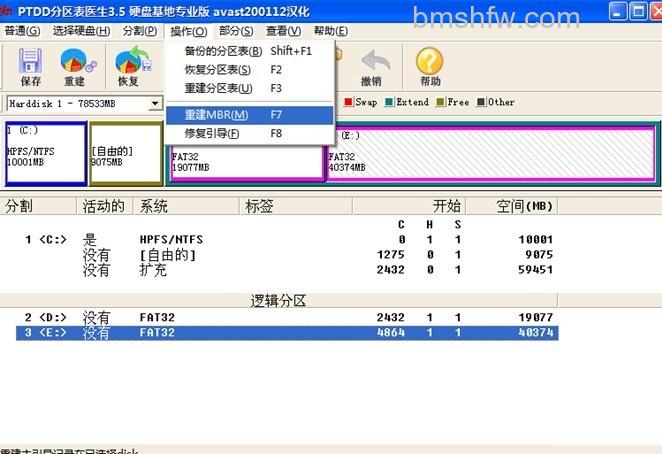Image resolution: width=662 pixels, height=454 pixels.
Task: Choose 重建分区表(U) menu entry
Action: point(250,88)
